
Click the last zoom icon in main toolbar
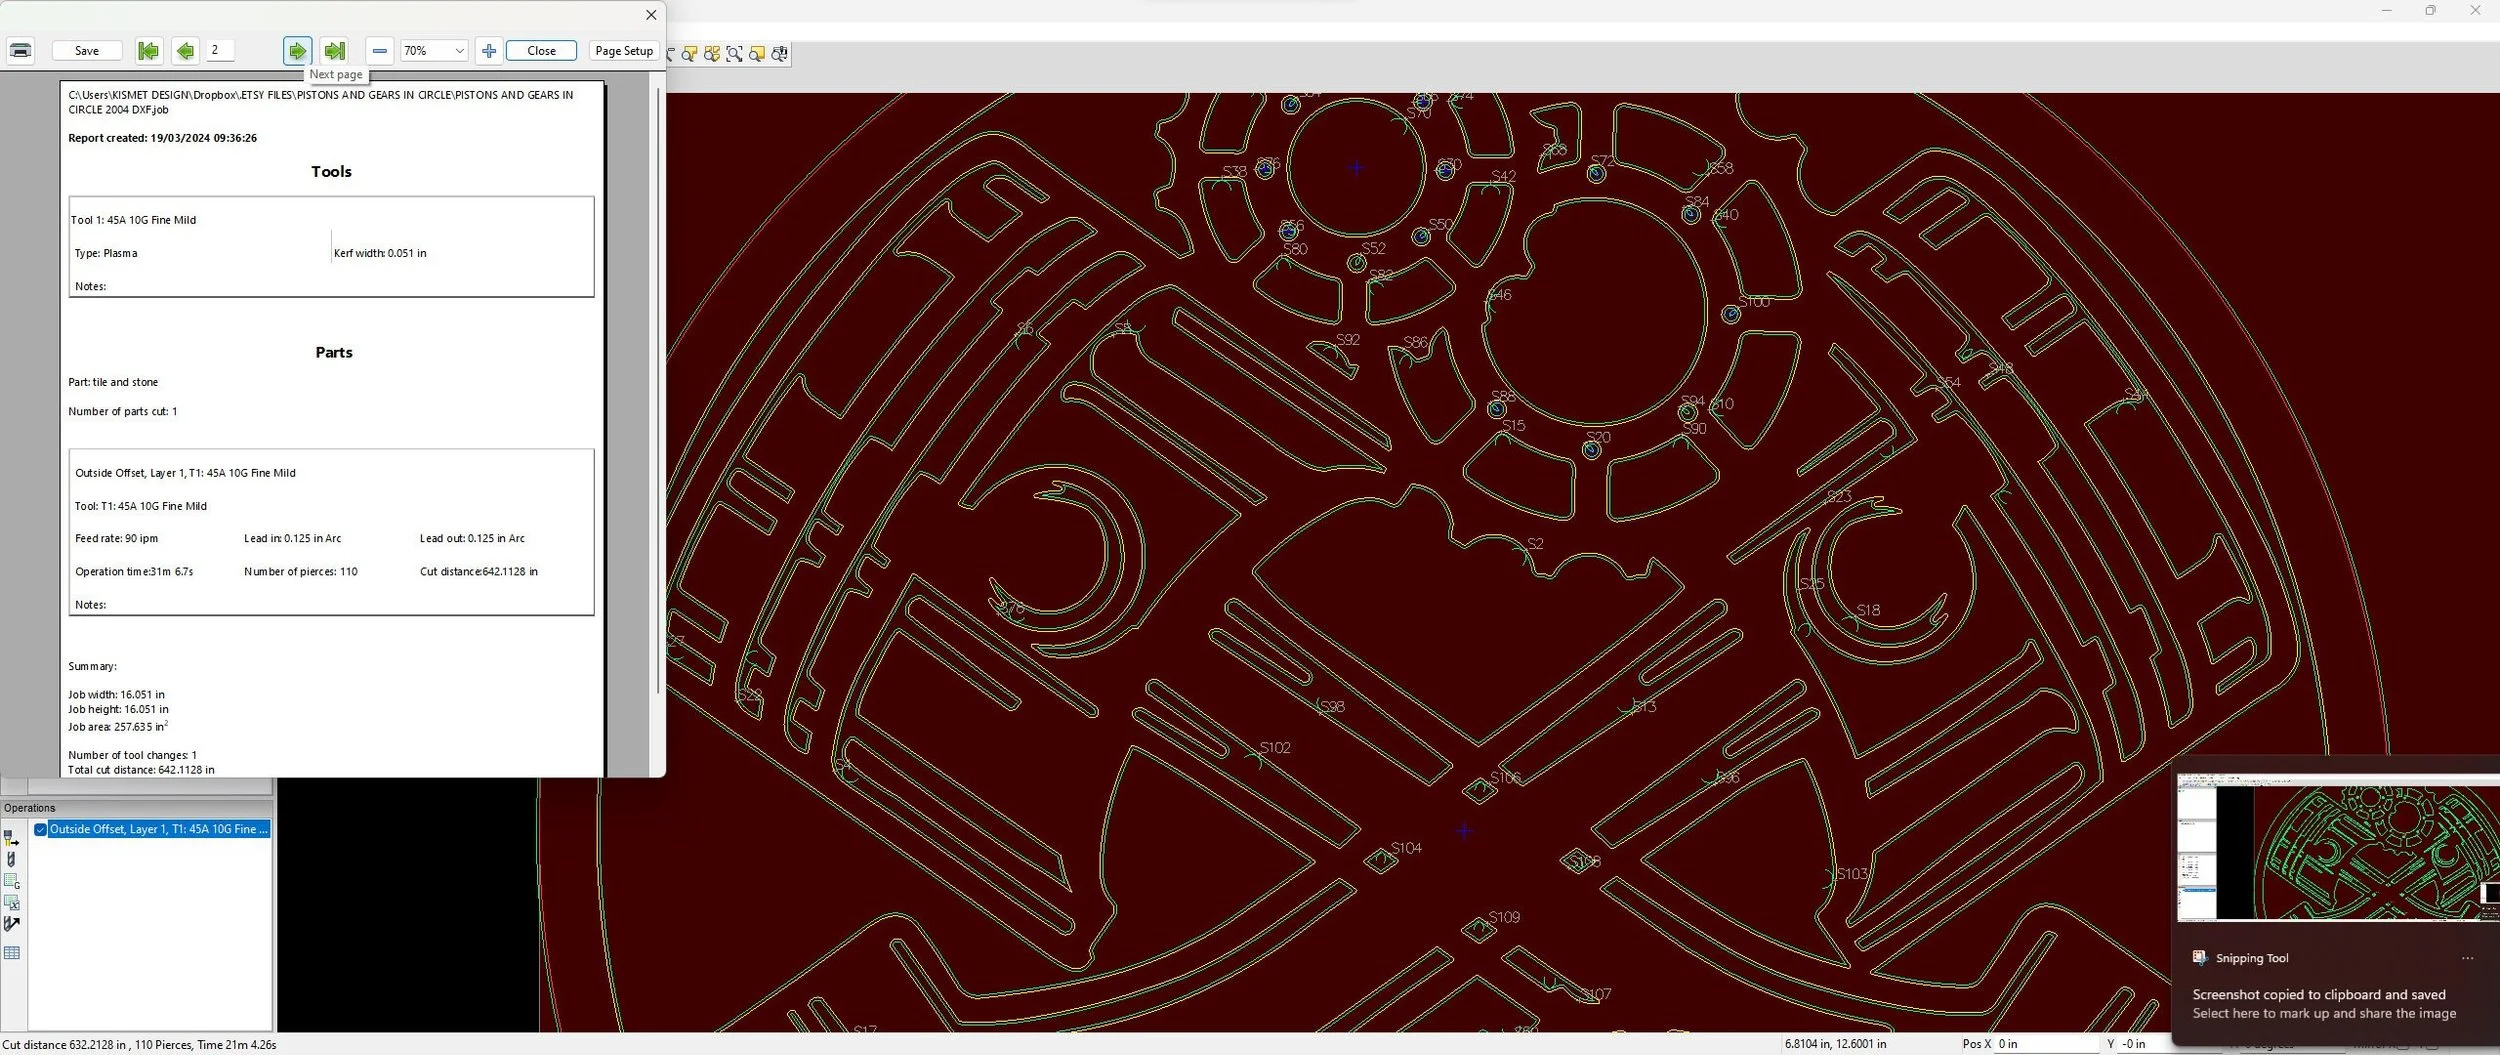pos(779,54)
